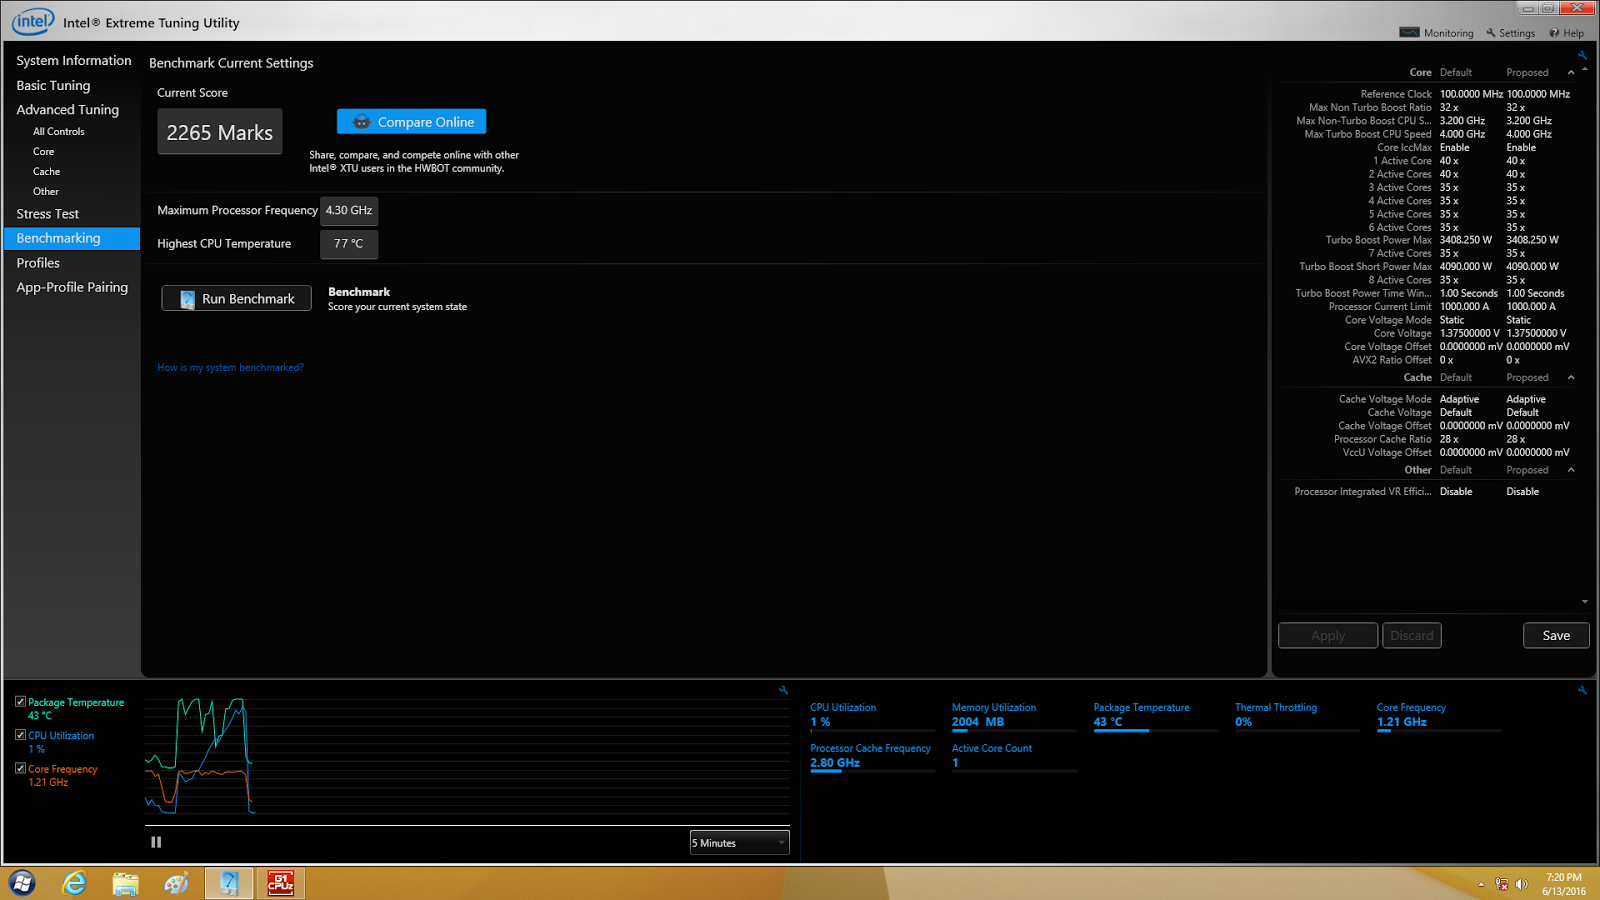The image size is (1600, 900).
Task: Click the Discard button
Action: (x=1412, y=635)
